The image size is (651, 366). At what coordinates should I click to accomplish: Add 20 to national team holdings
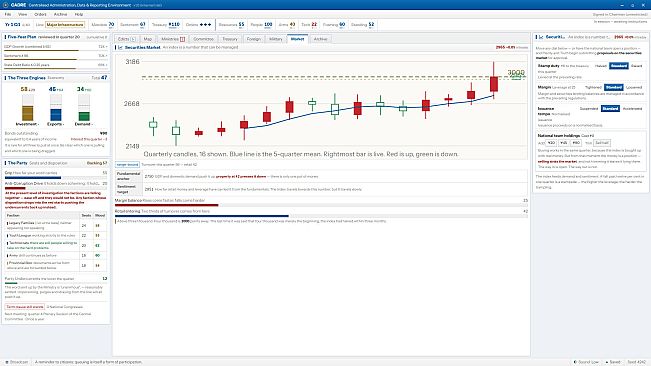pyautogui.click(x=551, y=143)
